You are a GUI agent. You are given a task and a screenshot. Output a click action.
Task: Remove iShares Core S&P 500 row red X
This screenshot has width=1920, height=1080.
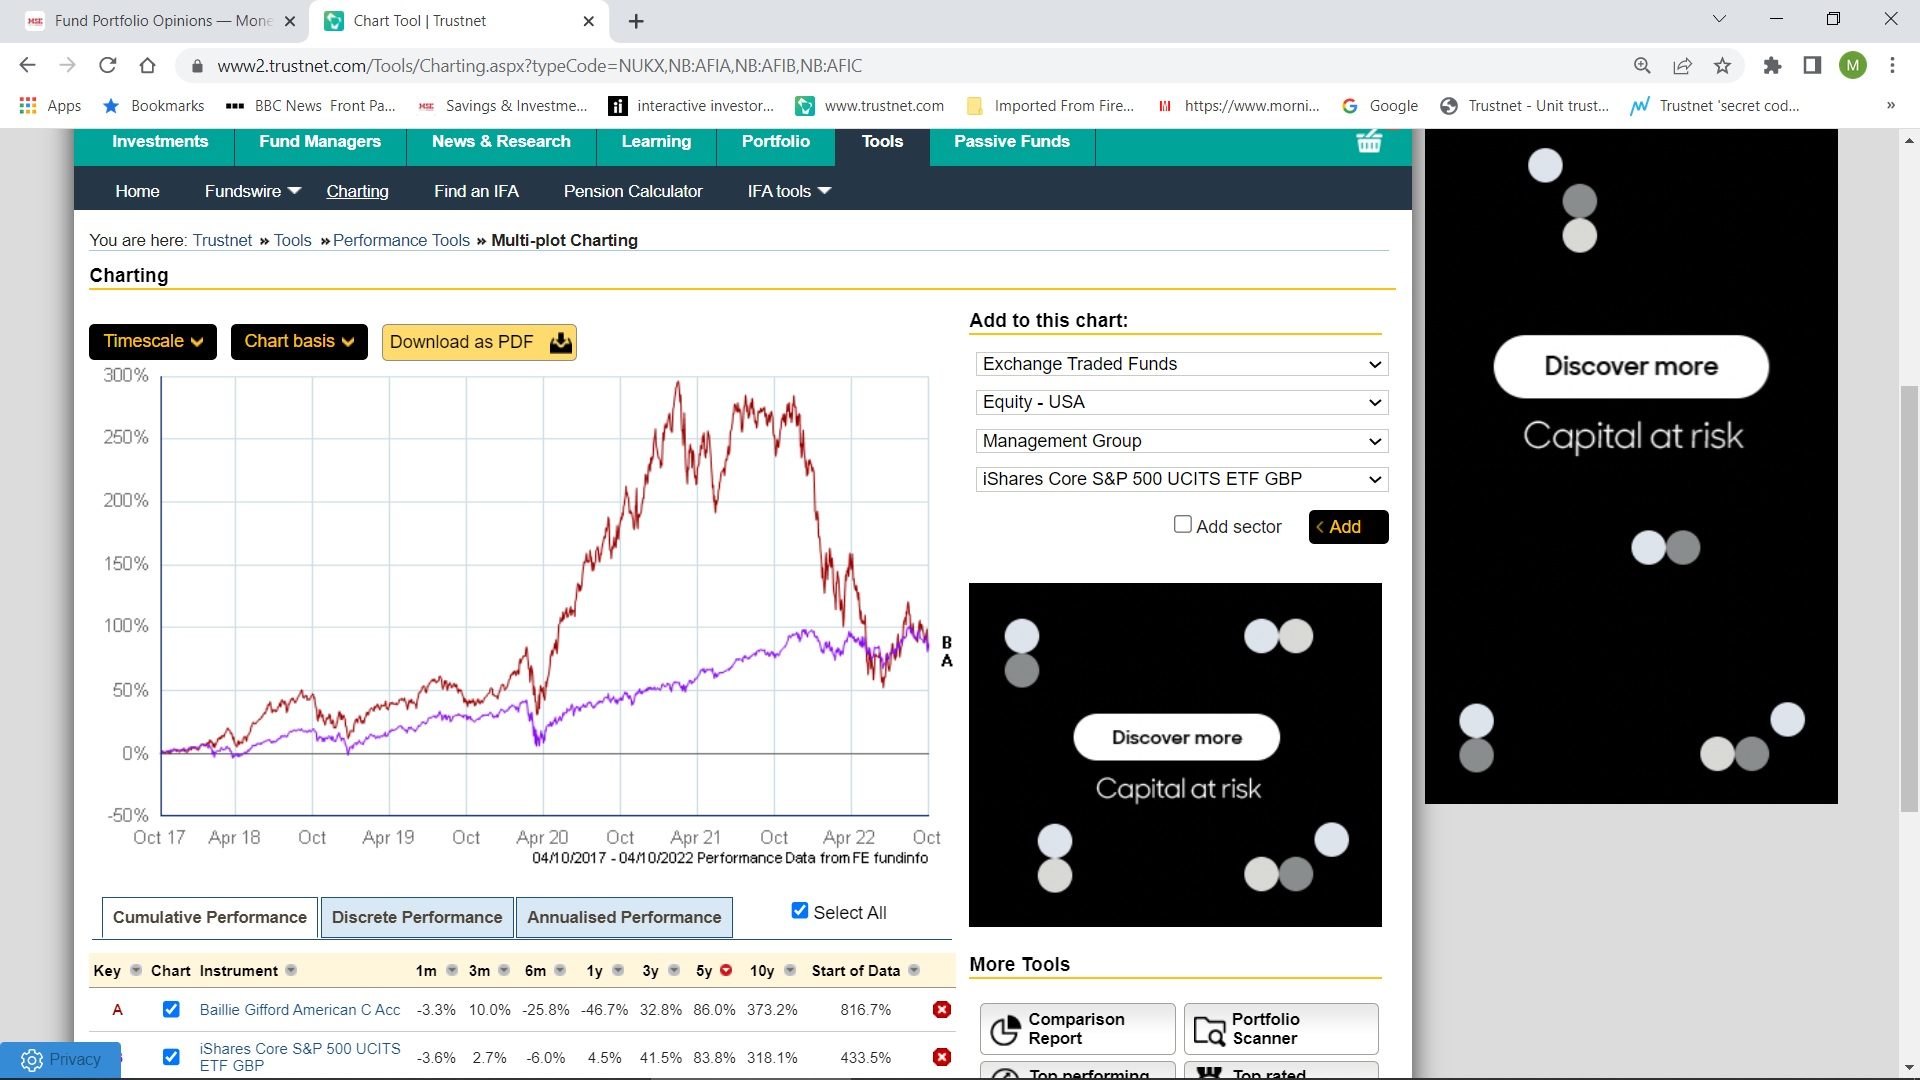pyautogui.click(x=941, y=1057)
